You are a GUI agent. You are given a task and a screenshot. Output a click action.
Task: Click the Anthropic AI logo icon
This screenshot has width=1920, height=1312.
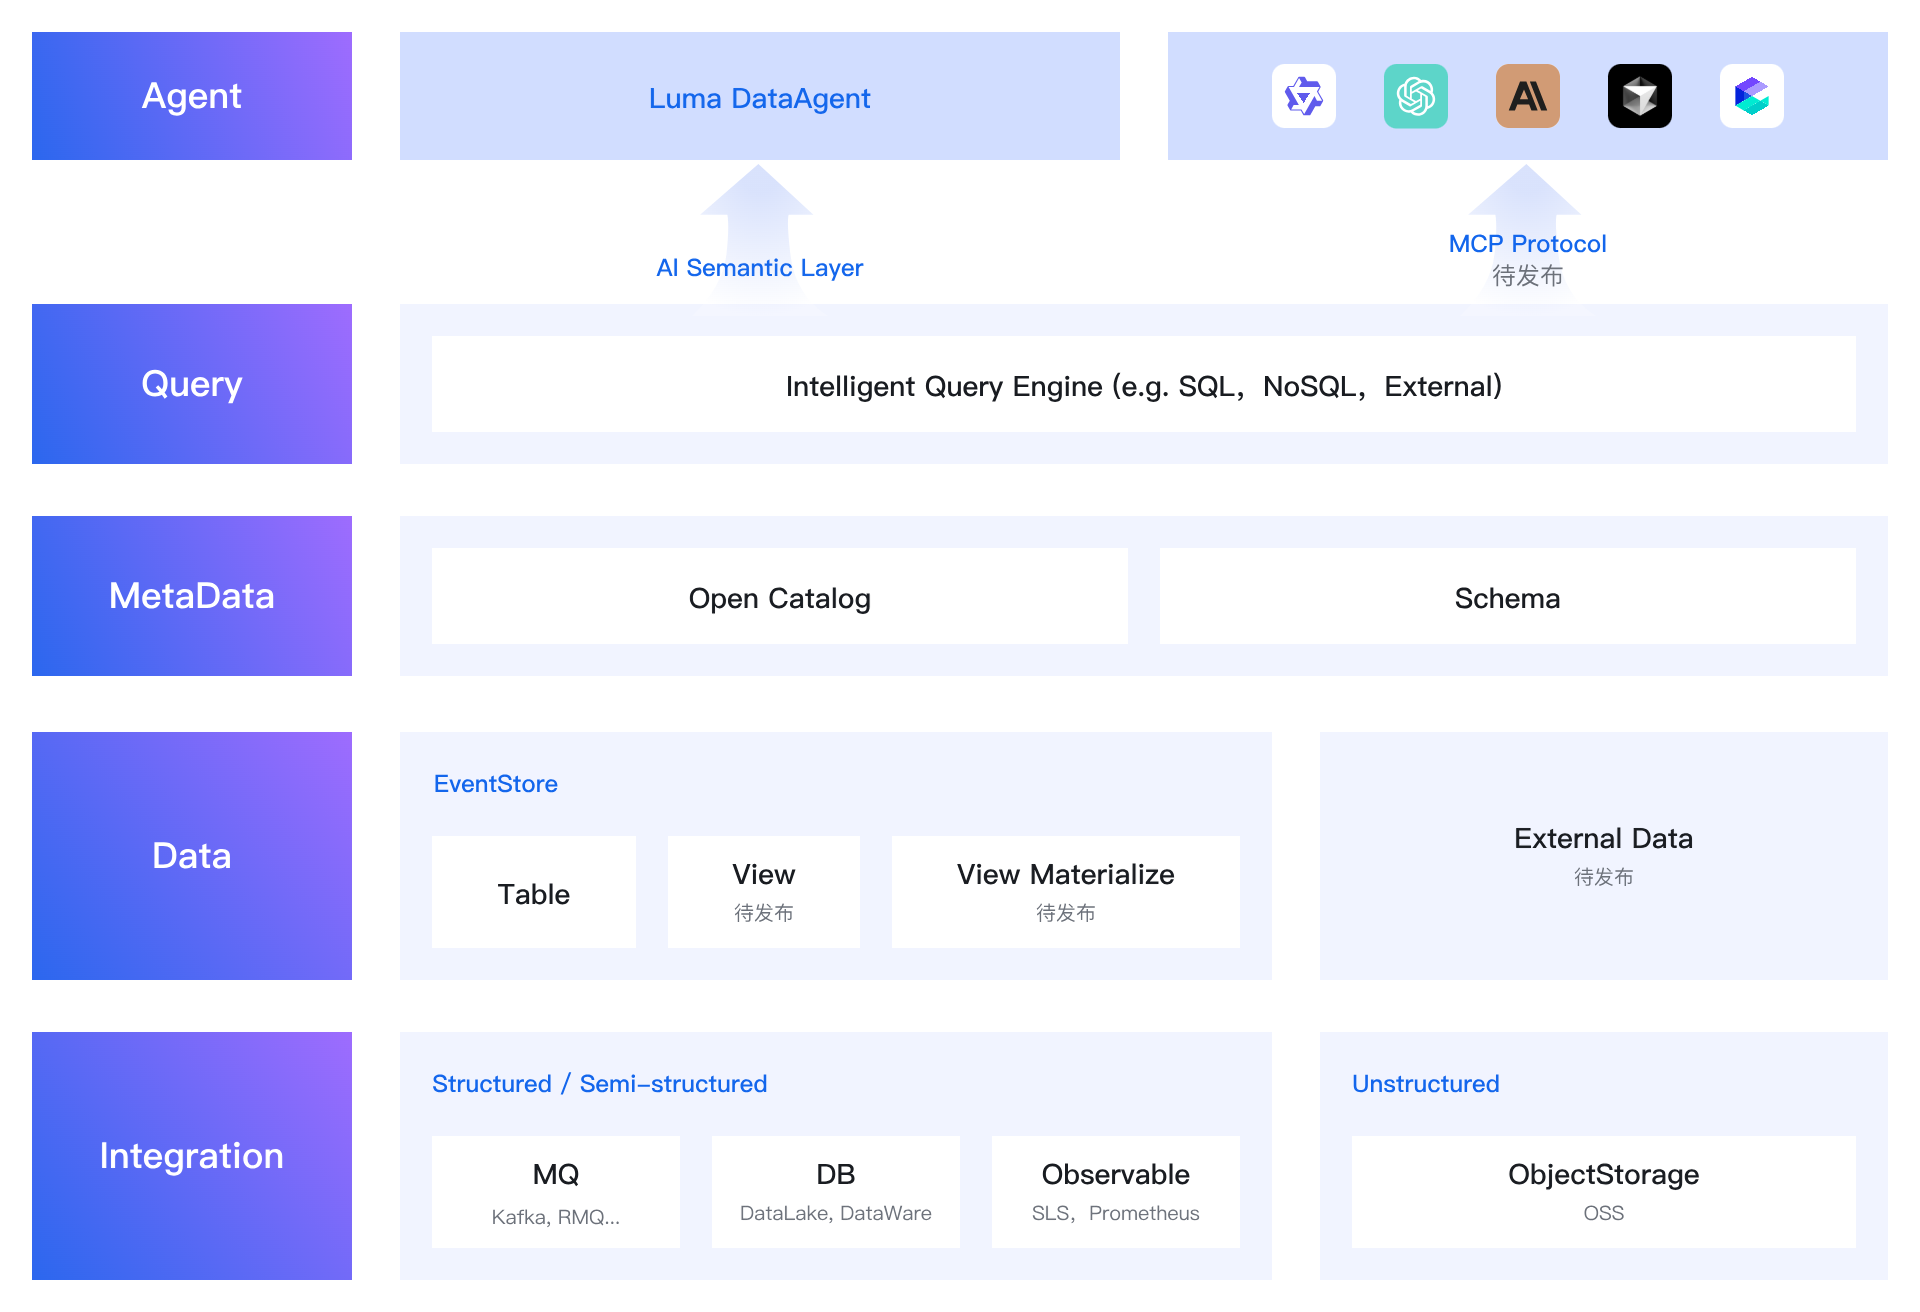pyautogui.click(x=1527, y=96)
